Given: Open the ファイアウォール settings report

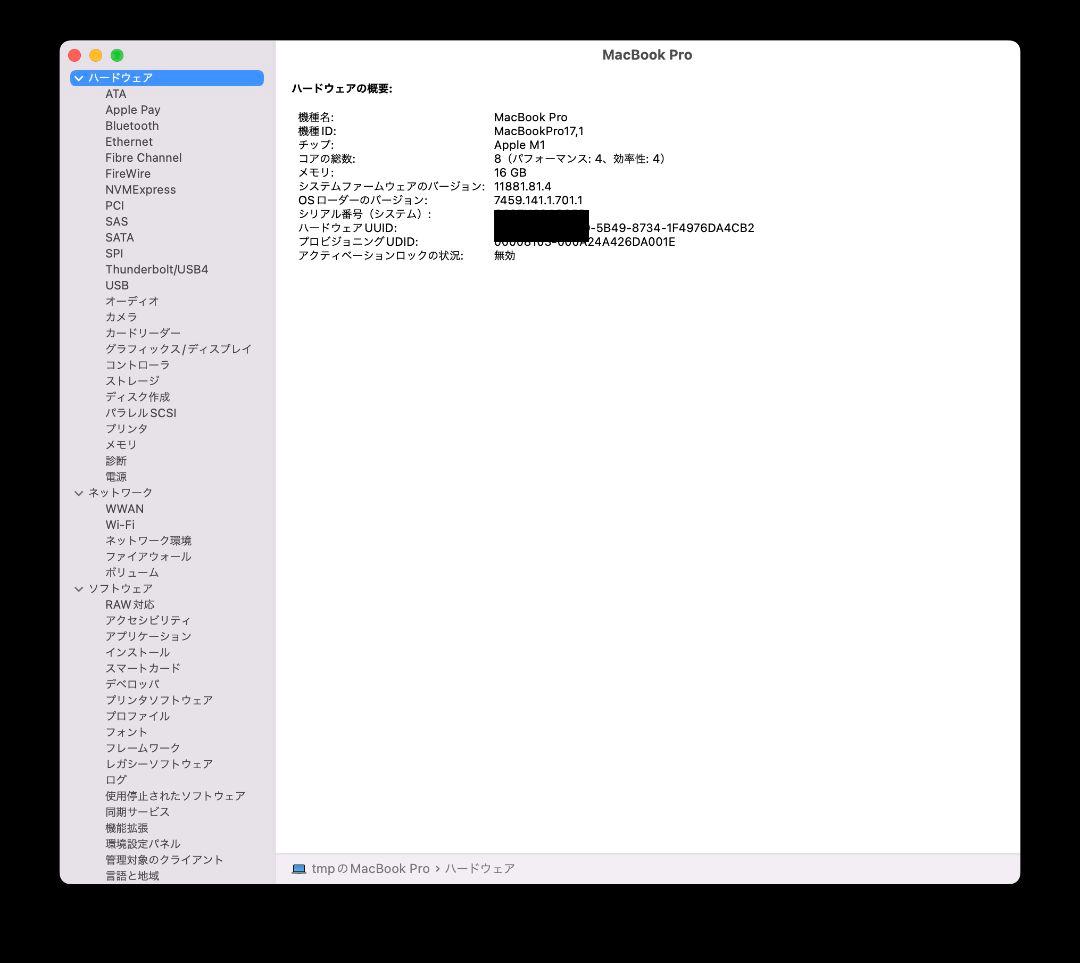Looking at the screenshot, I should coord(146,556).
